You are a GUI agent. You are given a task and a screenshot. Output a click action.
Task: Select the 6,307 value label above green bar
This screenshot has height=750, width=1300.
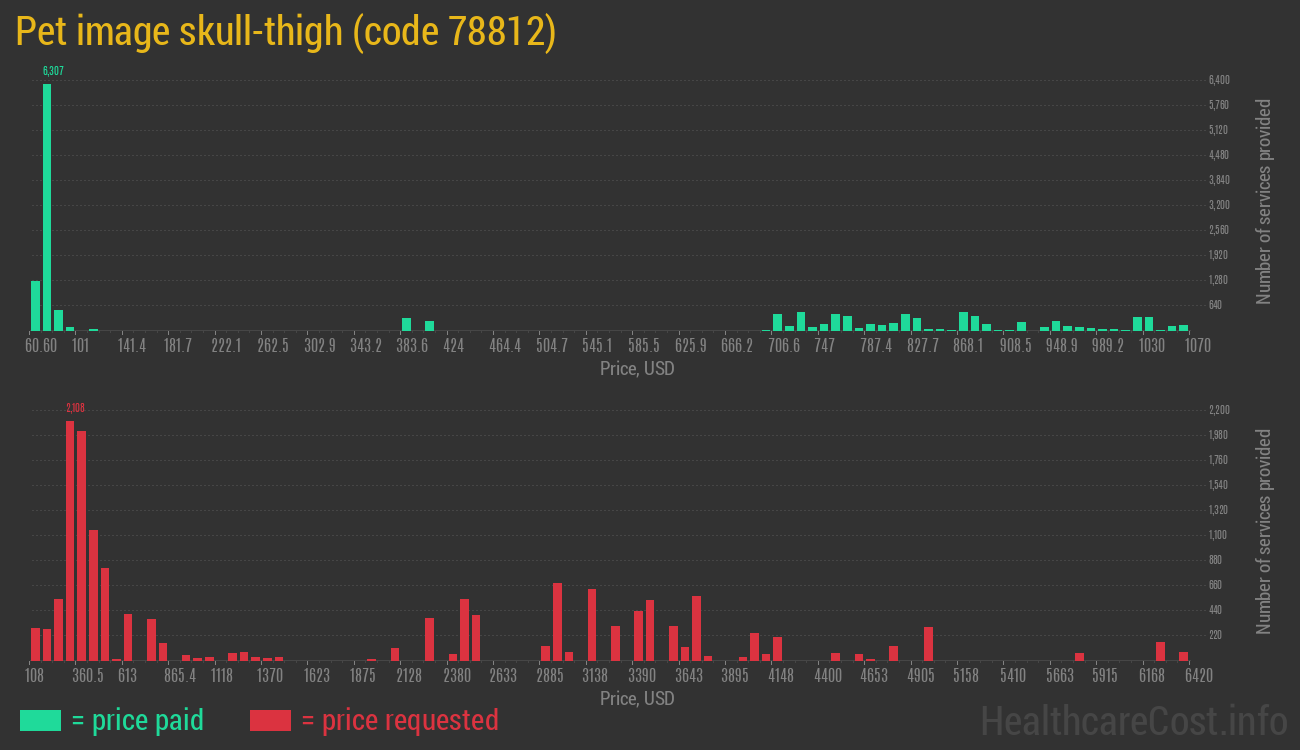pos(53,71)
